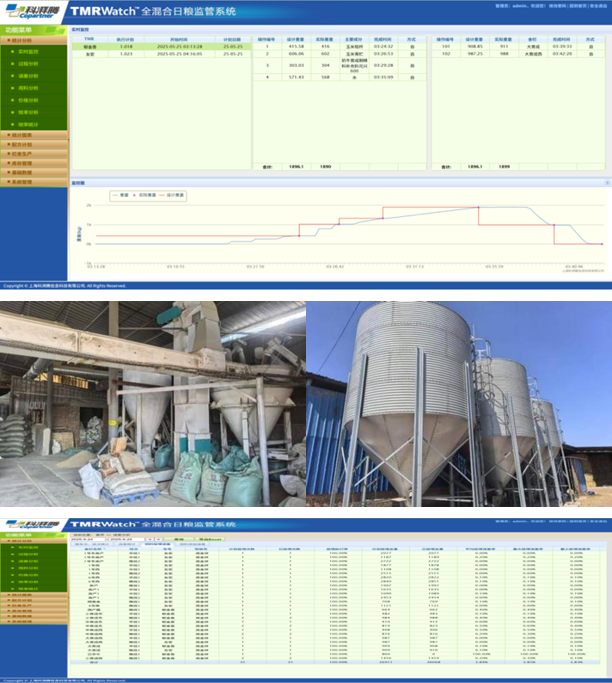This screenshot has width=612, height=683.
Task: Sort by first column header in bottom table
Action: (x=94, y=549)
